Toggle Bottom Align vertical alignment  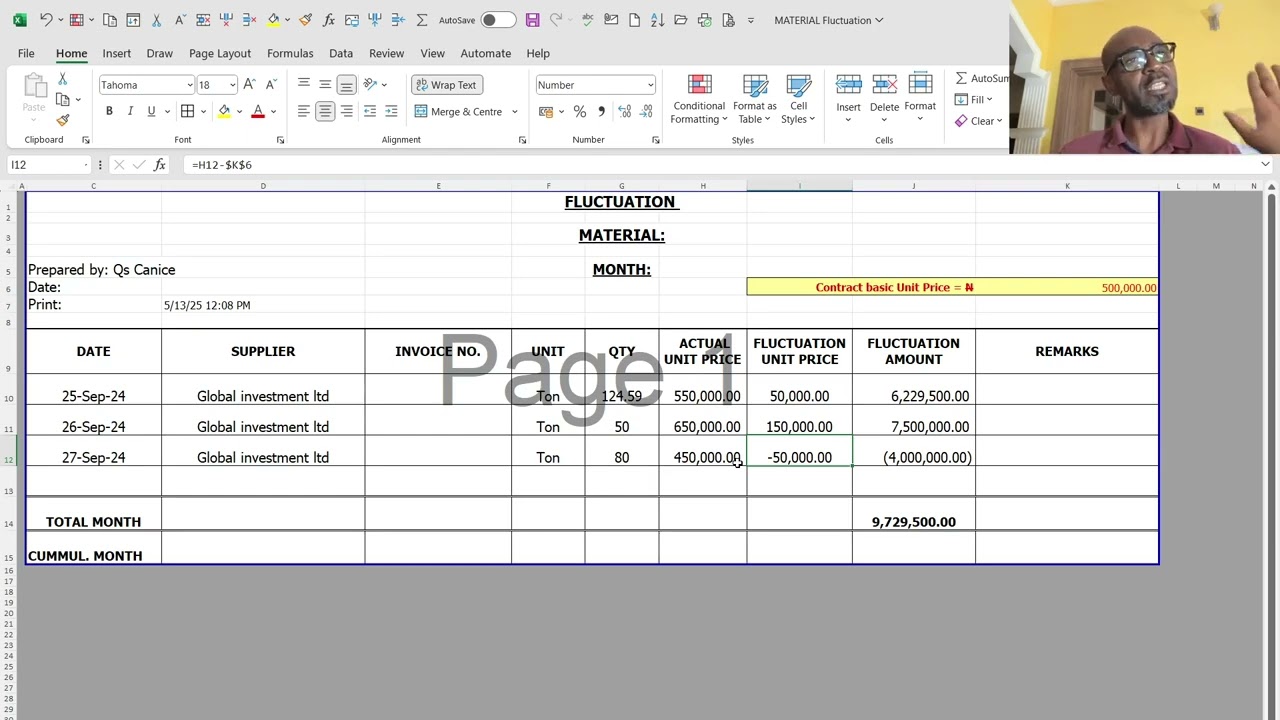click(x=346, y=85)
